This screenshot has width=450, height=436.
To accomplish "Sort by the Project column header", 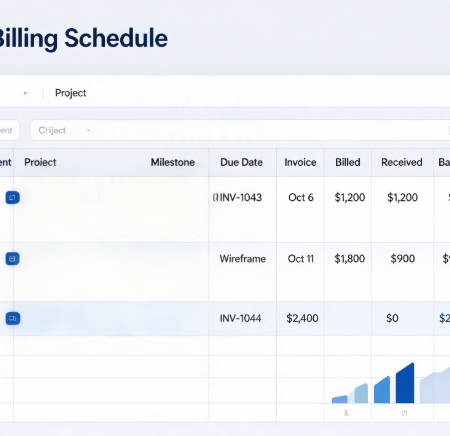I will point(40,162).
